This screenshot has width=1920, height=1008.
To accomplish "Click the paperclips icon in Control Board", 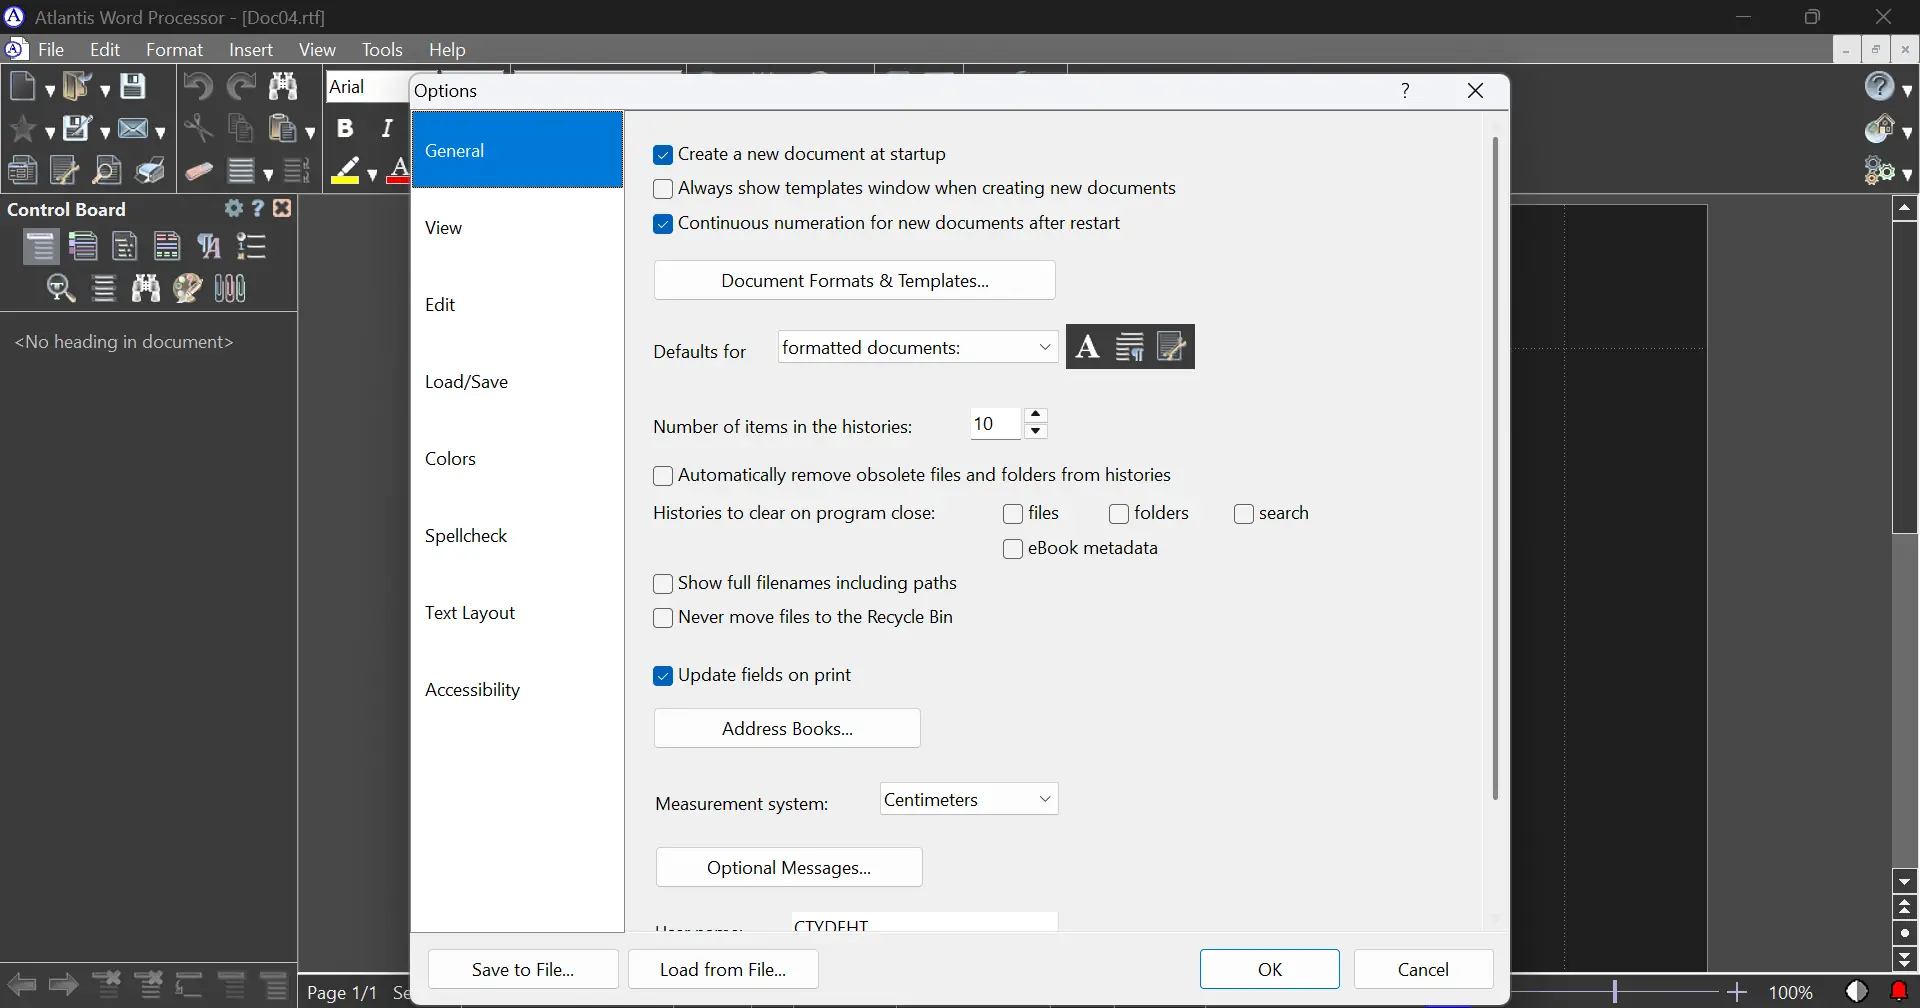I will 230,289.
